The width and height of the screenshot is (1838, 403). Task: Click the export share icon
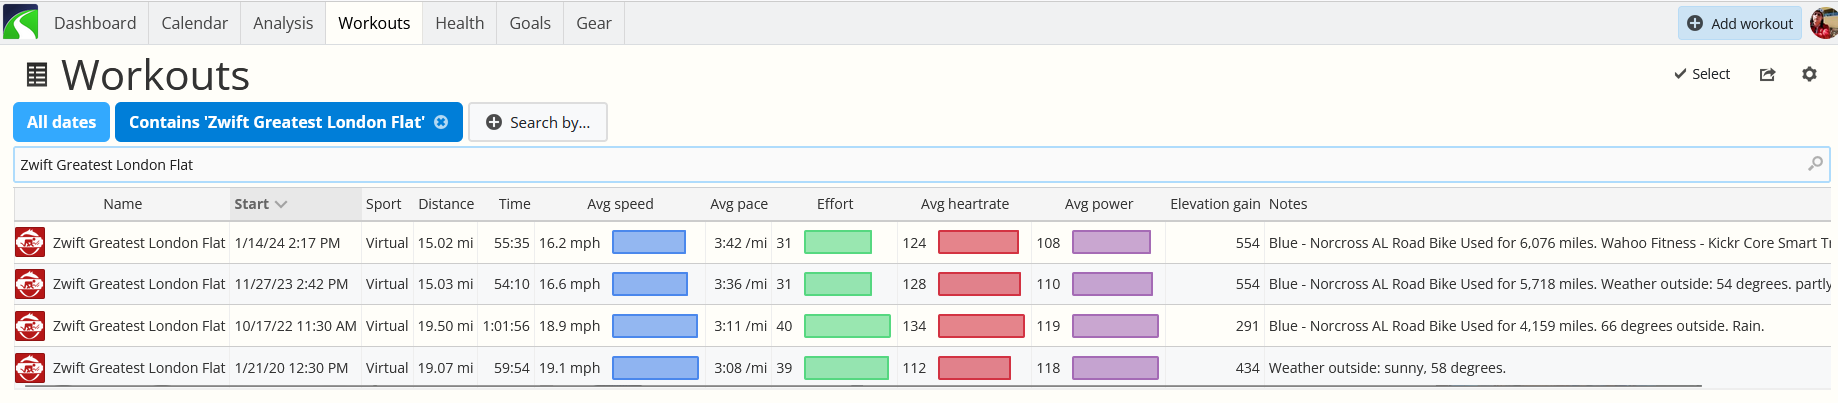1767,74
